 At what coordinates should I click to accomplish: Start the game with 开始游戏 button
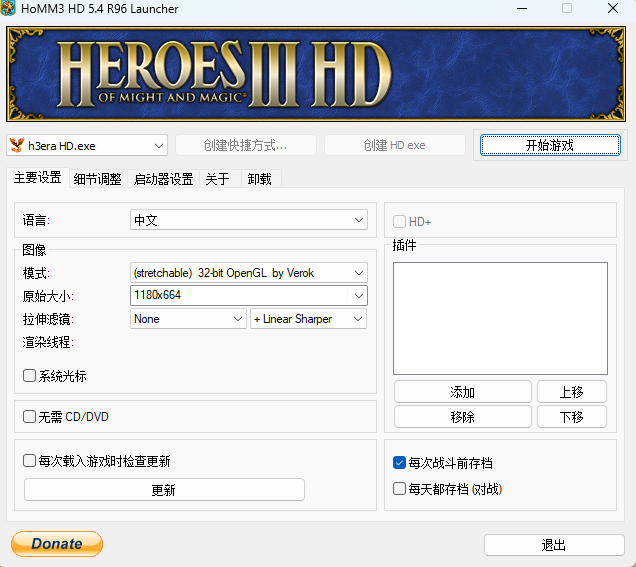coord(550,145)
